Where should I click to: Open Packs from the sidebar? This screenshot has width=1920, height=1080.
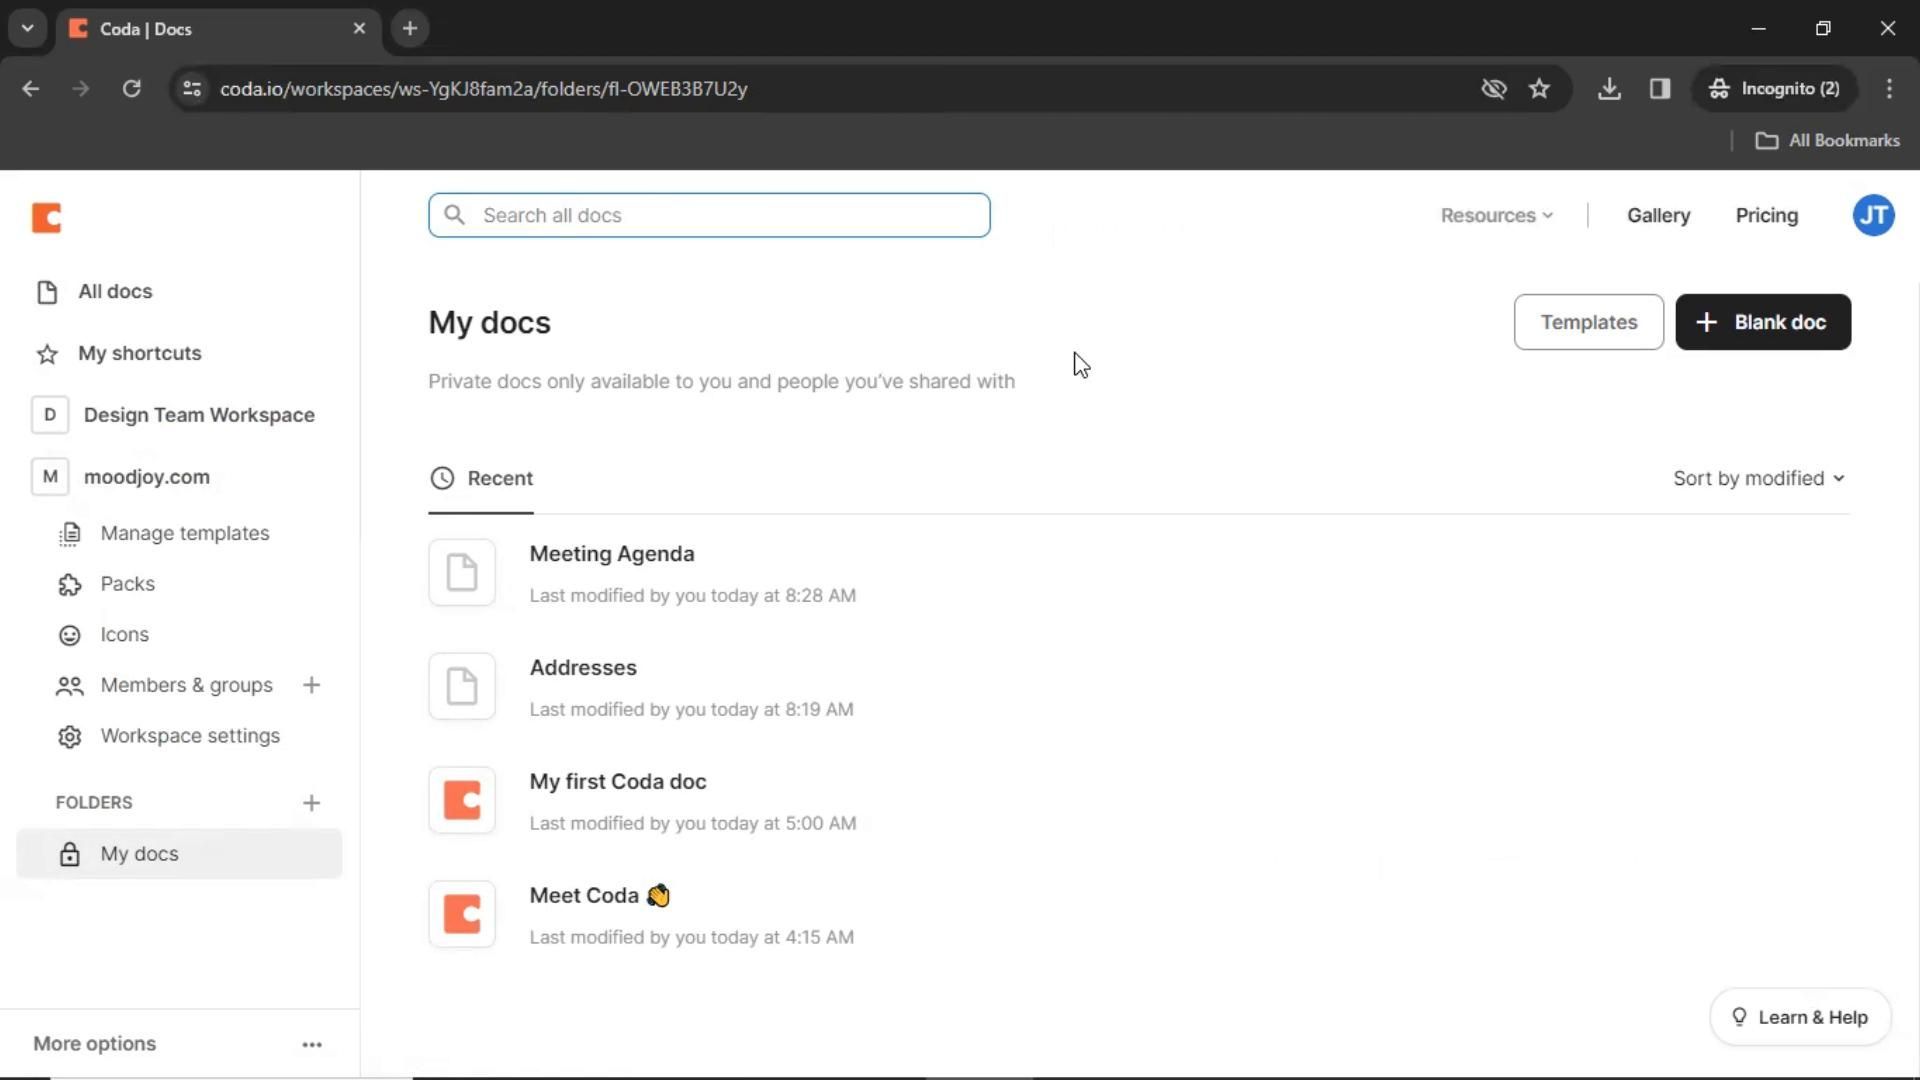(127, 584)
